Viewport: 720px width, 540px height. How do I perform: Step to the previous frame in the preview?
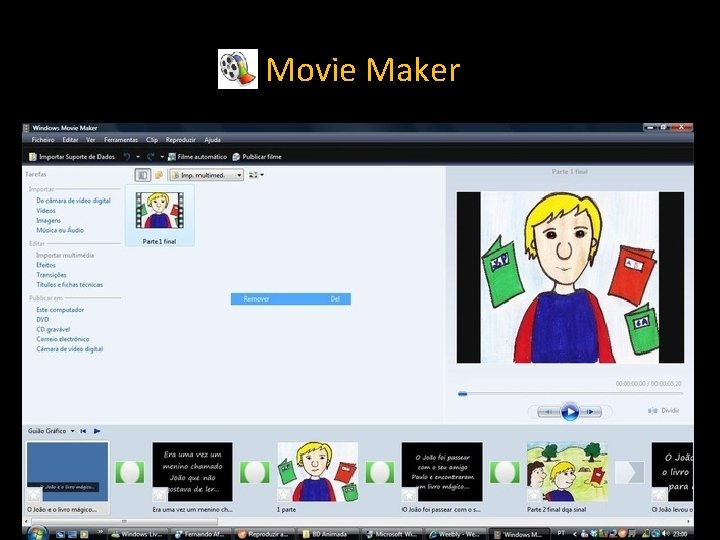click(549, 412)
